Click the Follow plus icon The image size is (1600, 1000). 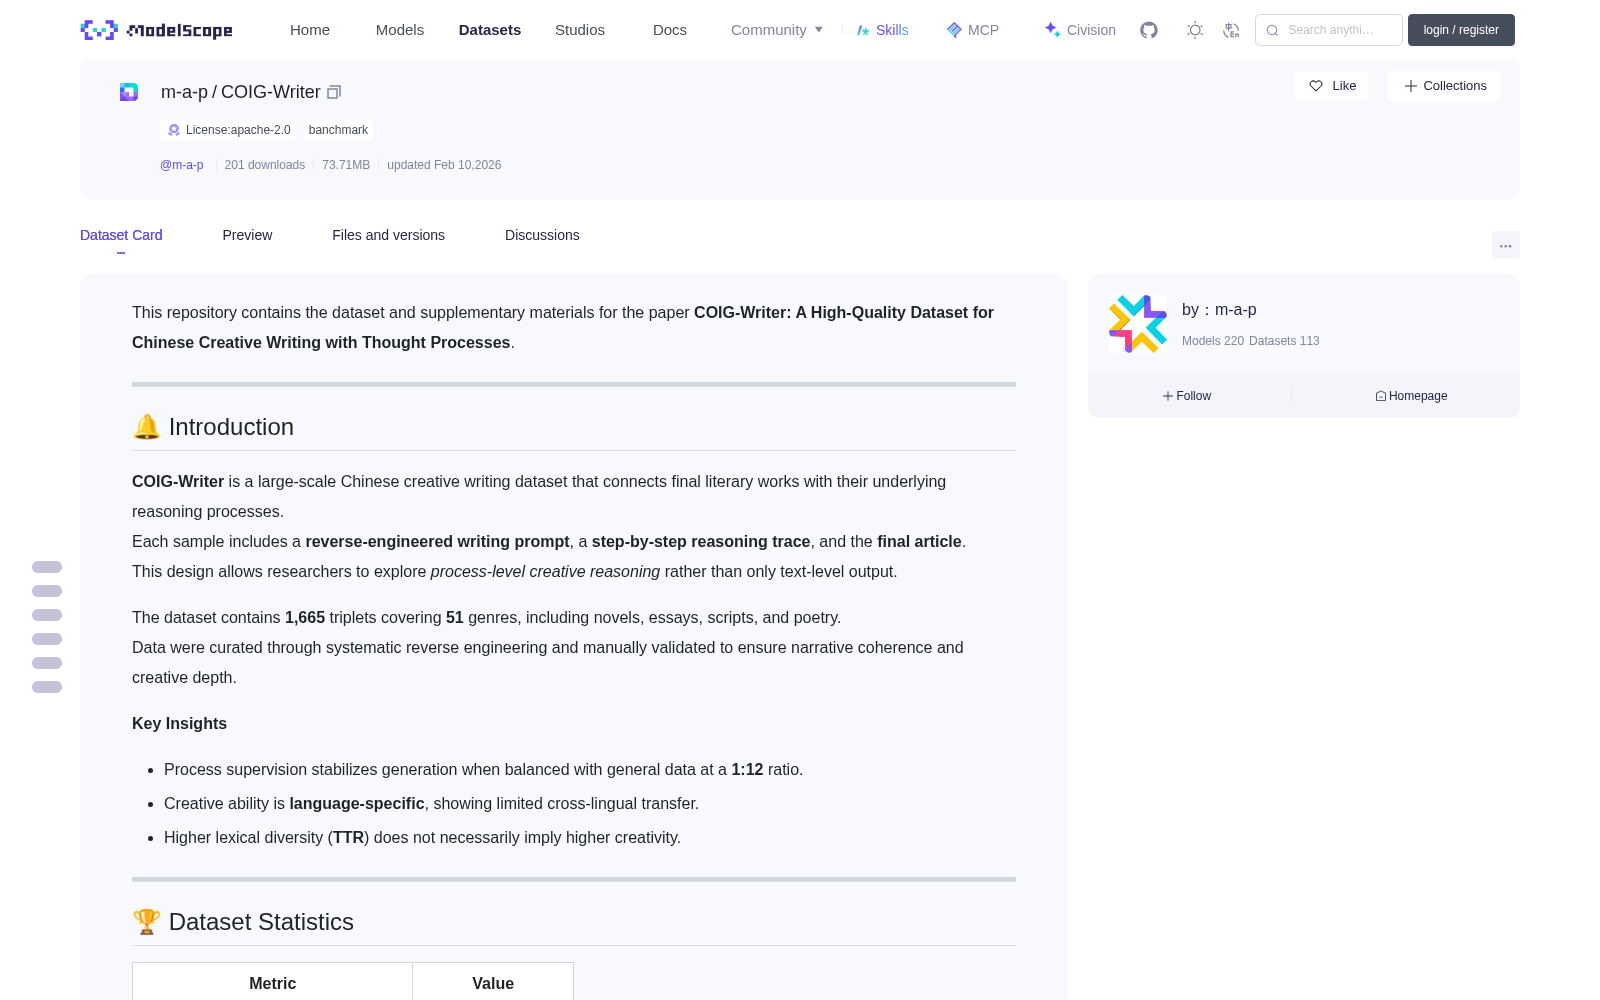(x=1168, y=396)
